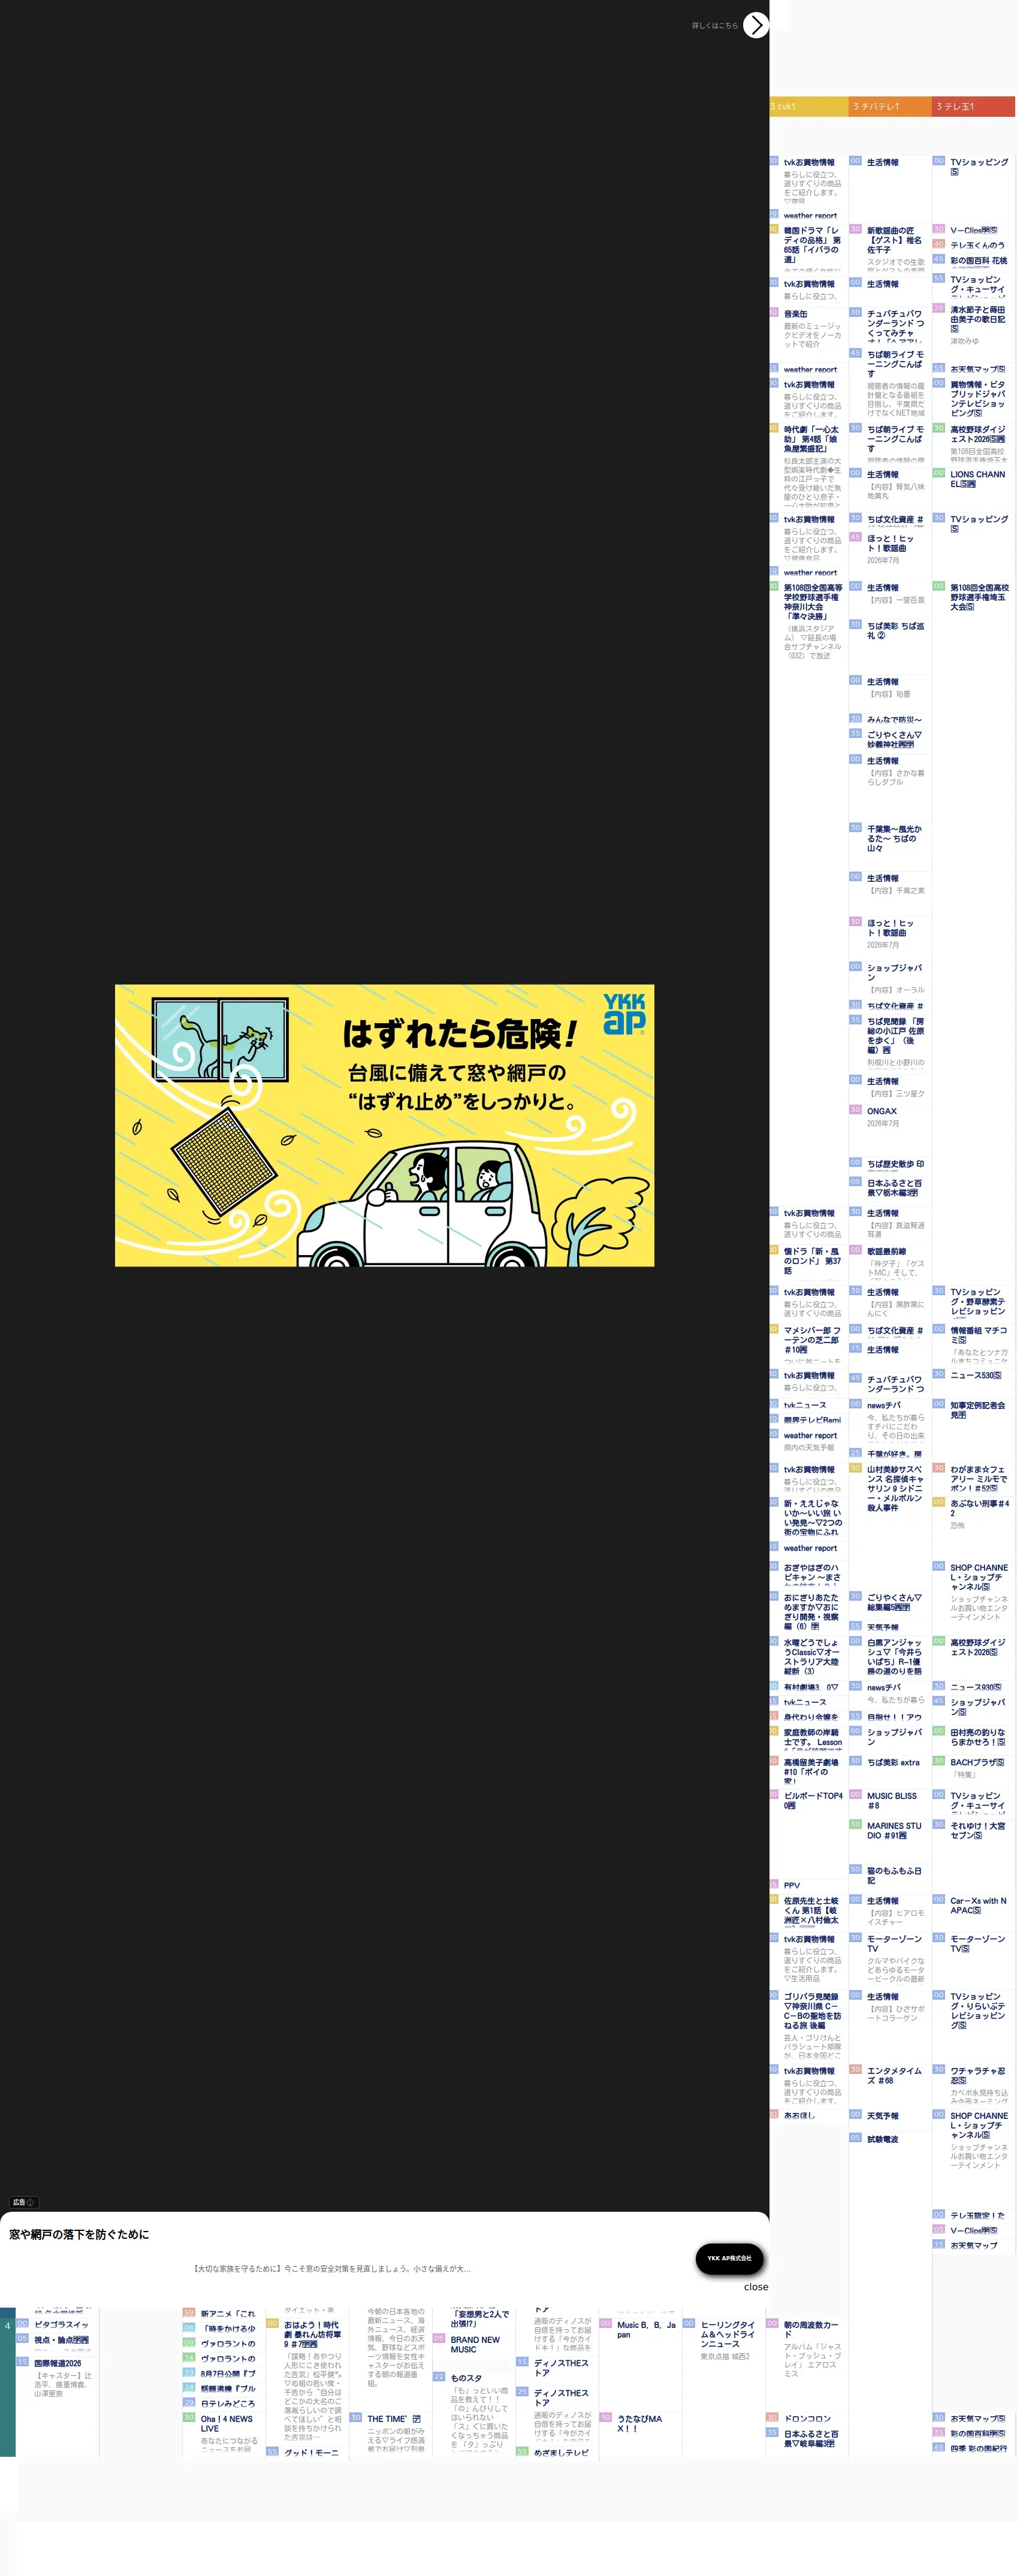Open 新歌謡曲の匠【ゲスト】椎名佐千子
Image resolution: width=1017 pixels, height=2576 pixels.
(895, 240)
